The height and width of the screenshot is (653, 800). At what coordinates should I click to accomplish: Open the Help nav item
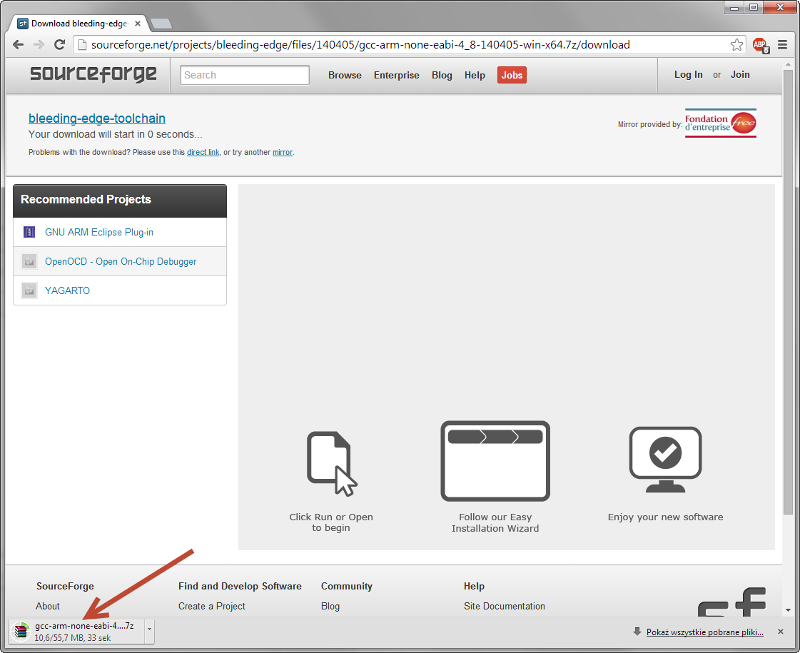point(474,75)
